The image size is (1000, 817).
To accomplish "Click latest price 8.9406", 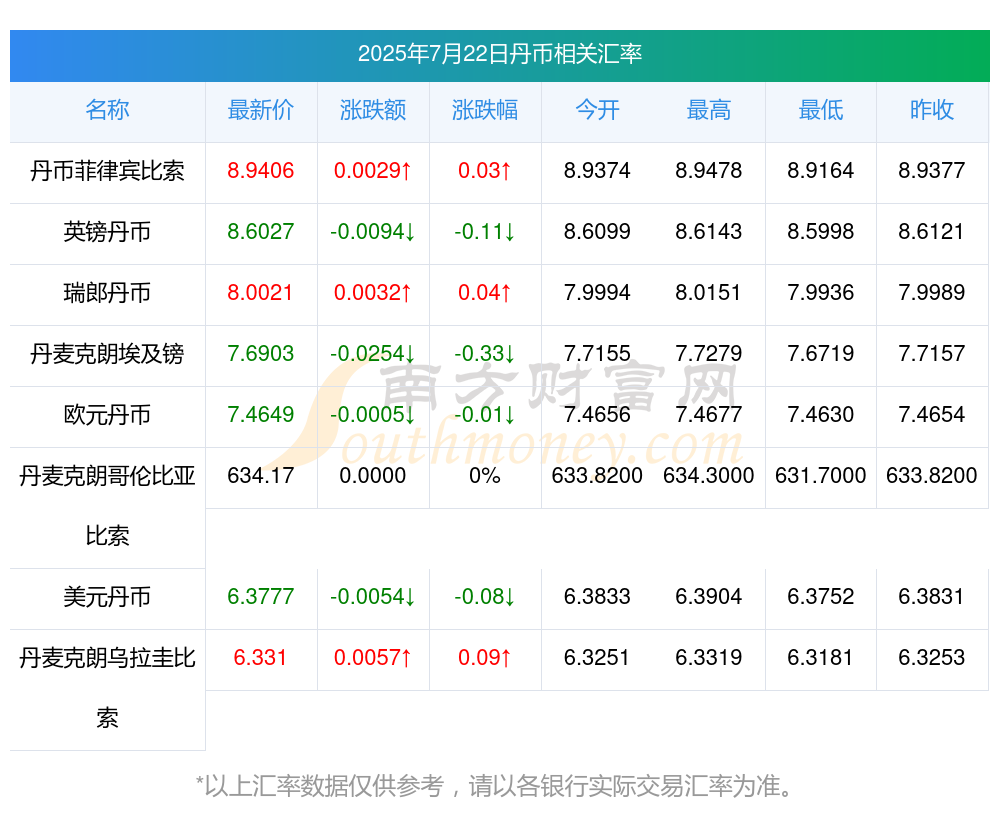I will click(260, 170).
